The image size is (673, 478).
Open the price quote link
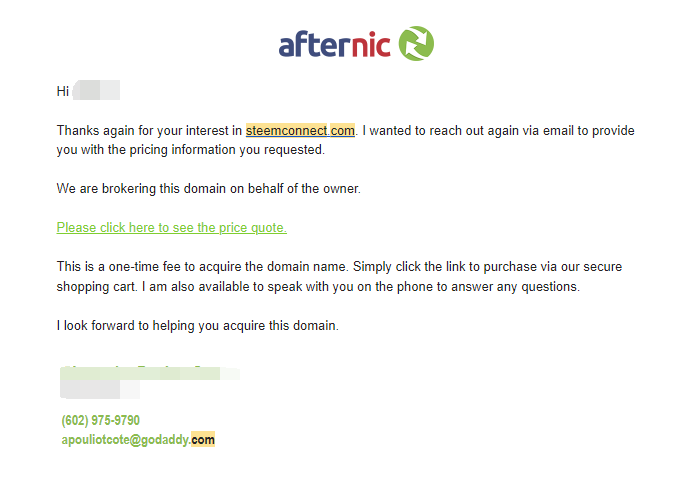[x=172, y=227]
